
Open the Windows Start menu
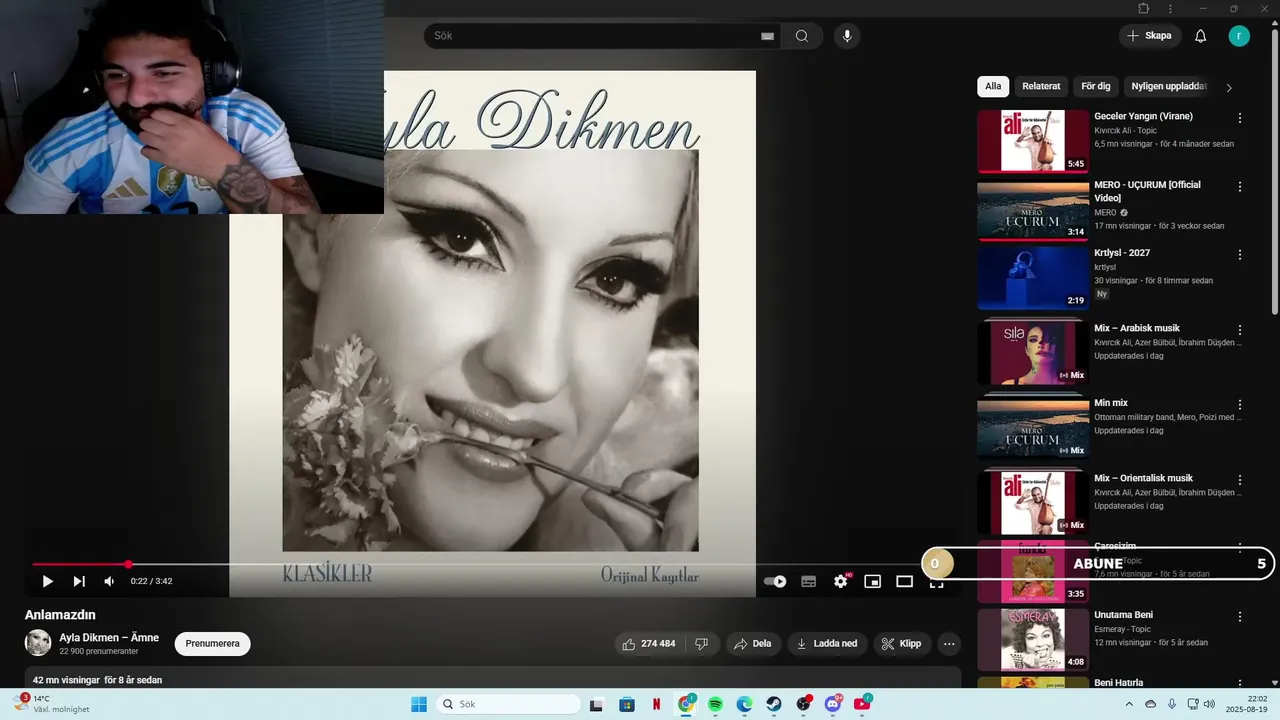coord(419,704)
